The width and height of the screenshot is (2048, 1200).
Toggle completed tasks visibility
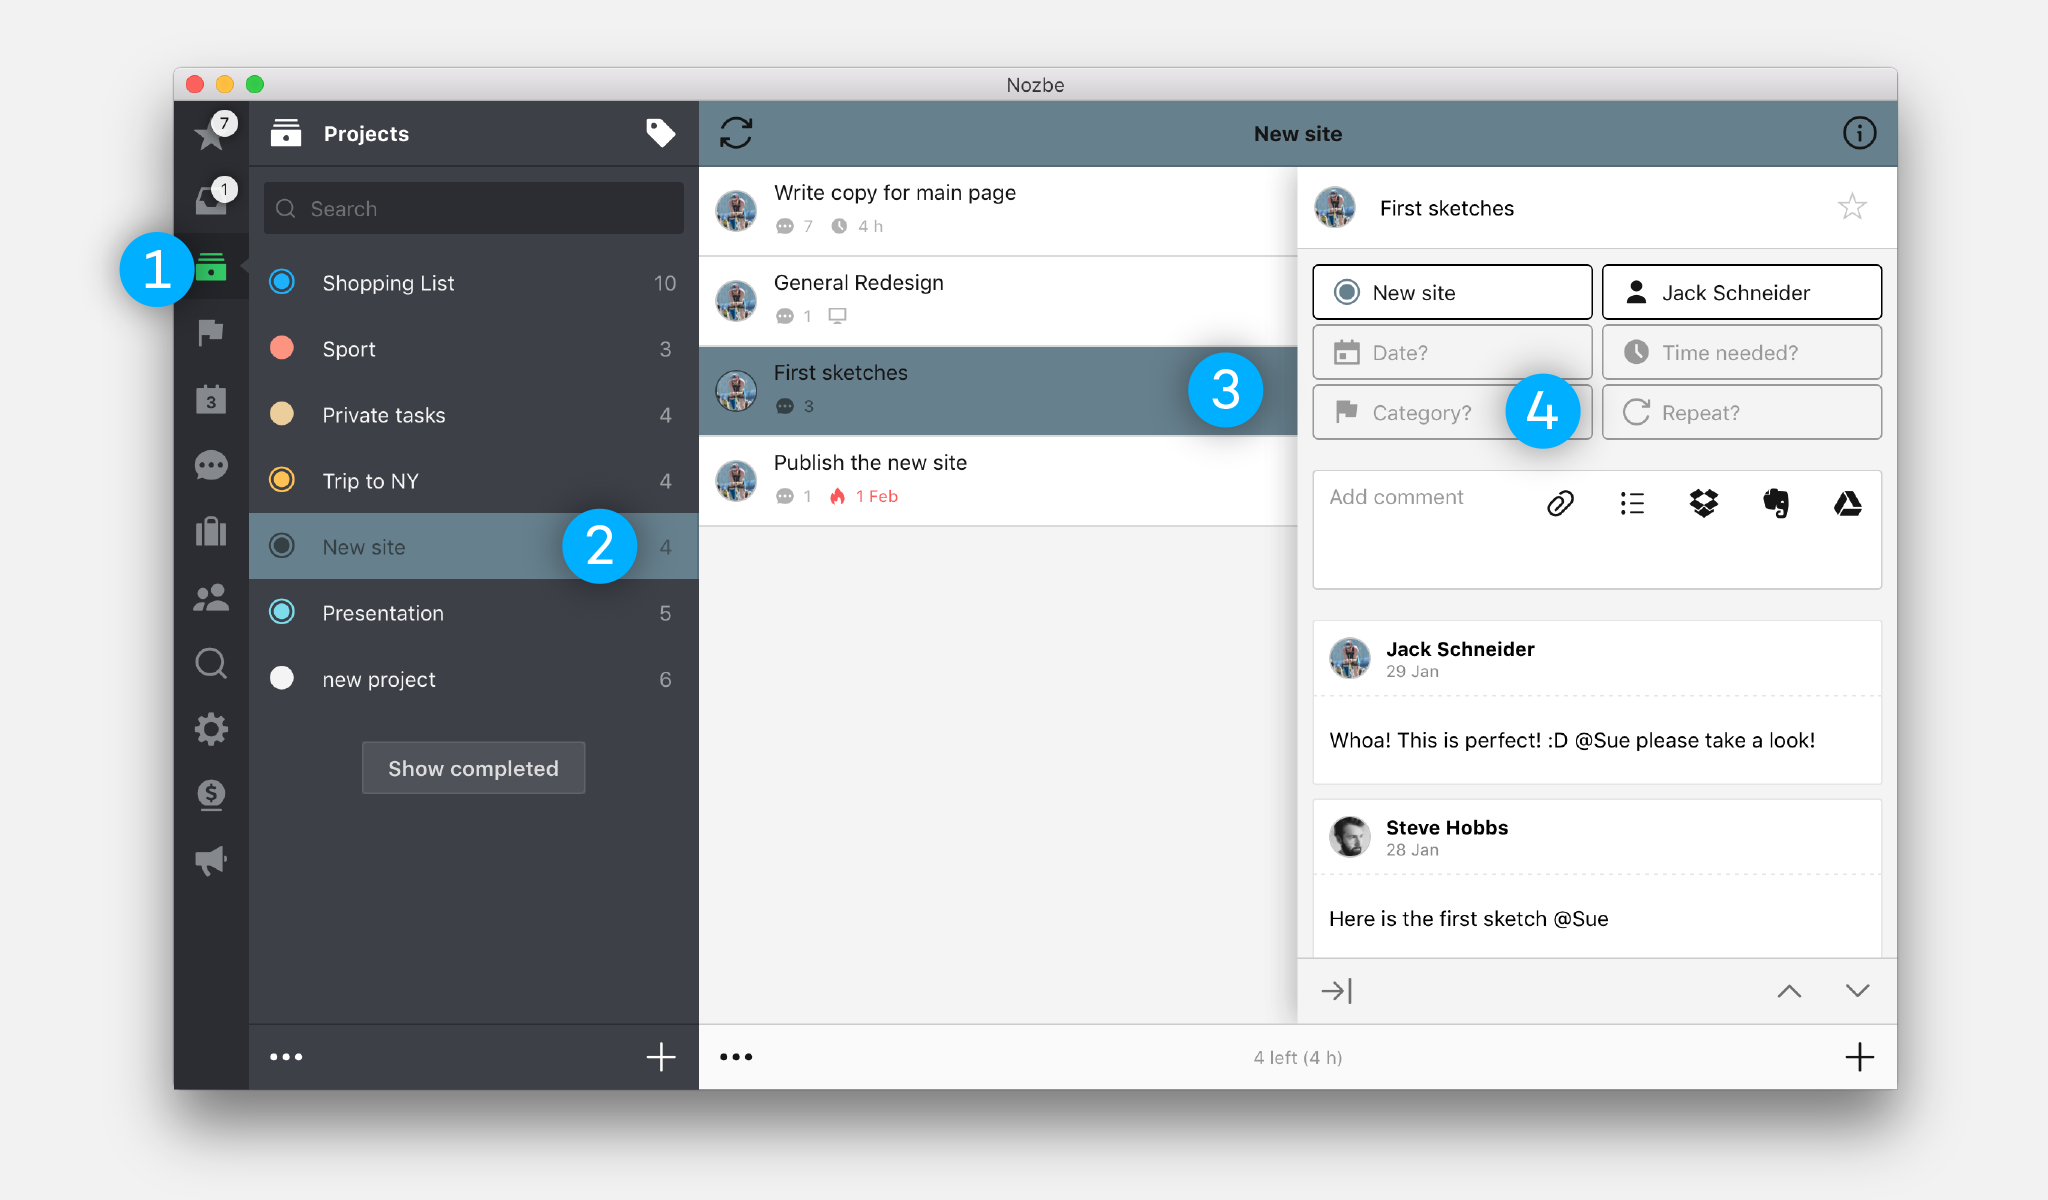point(471,767)
